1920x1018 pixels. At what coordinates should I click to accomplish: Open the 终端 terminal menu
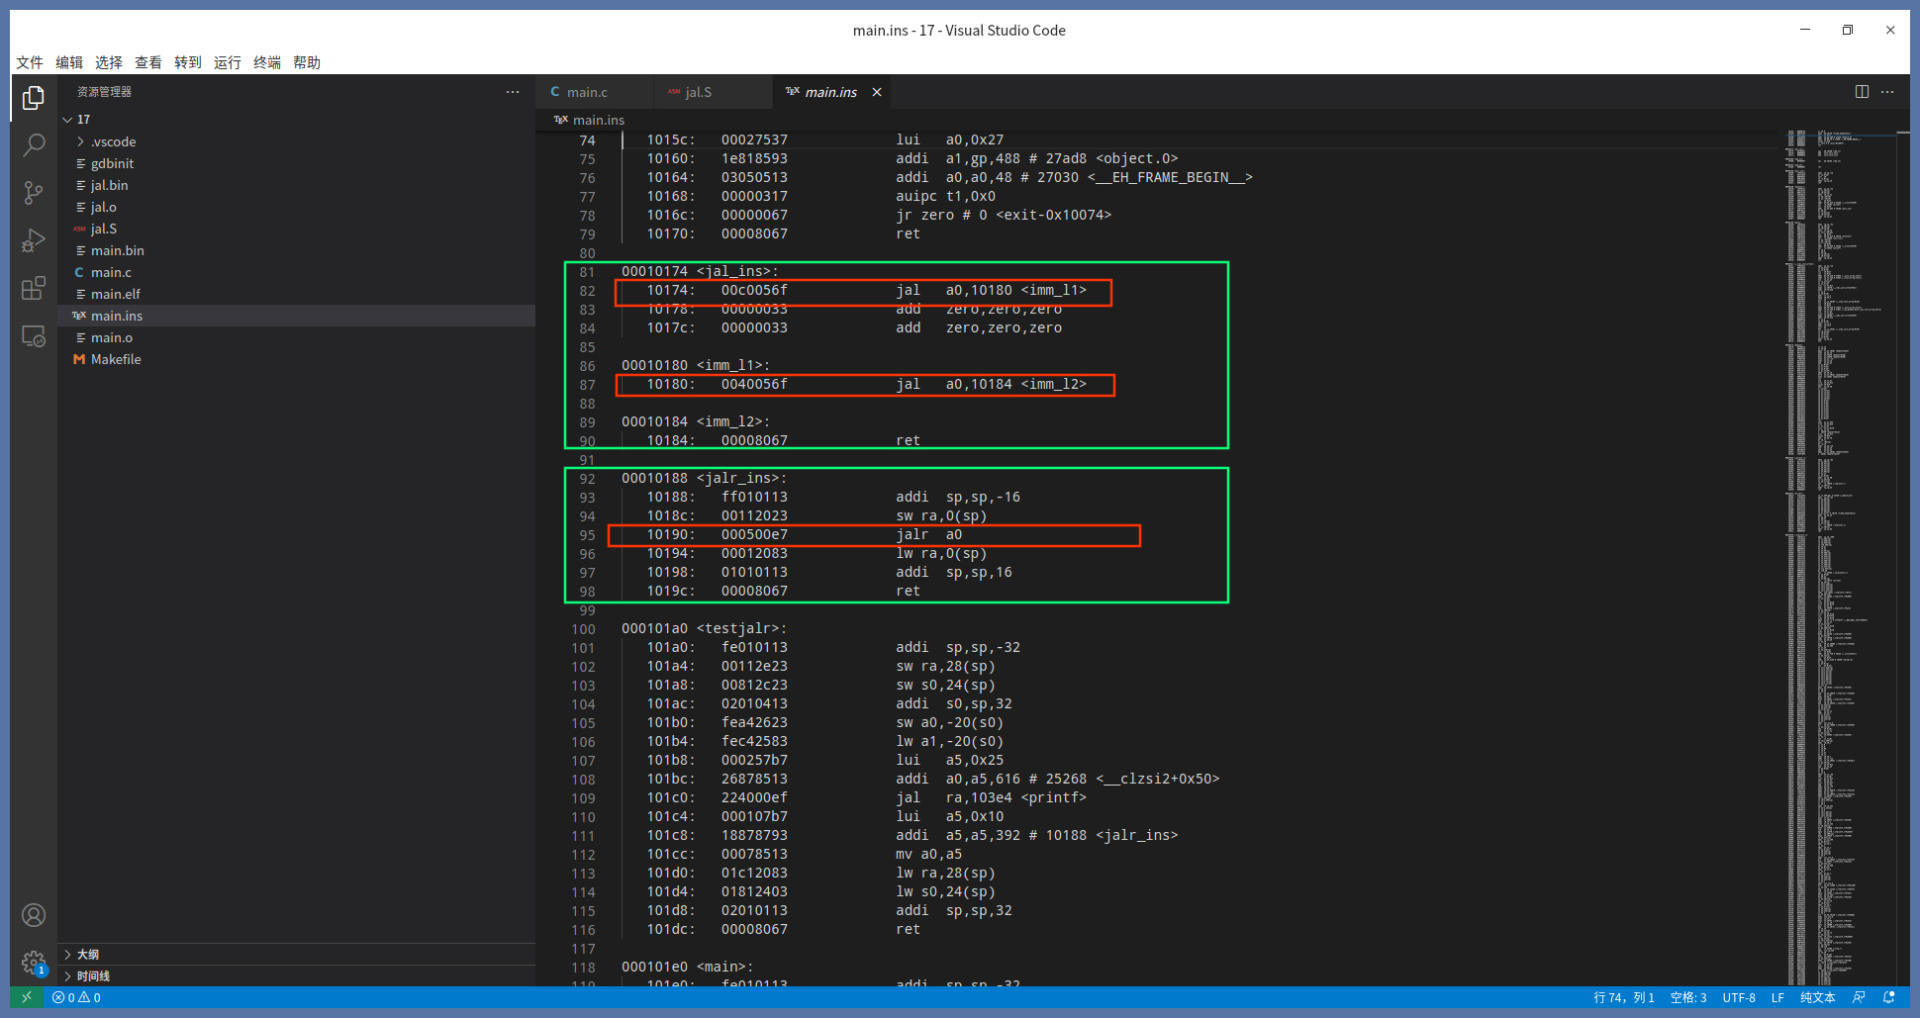pyautogui.click(x=267, y=62)
